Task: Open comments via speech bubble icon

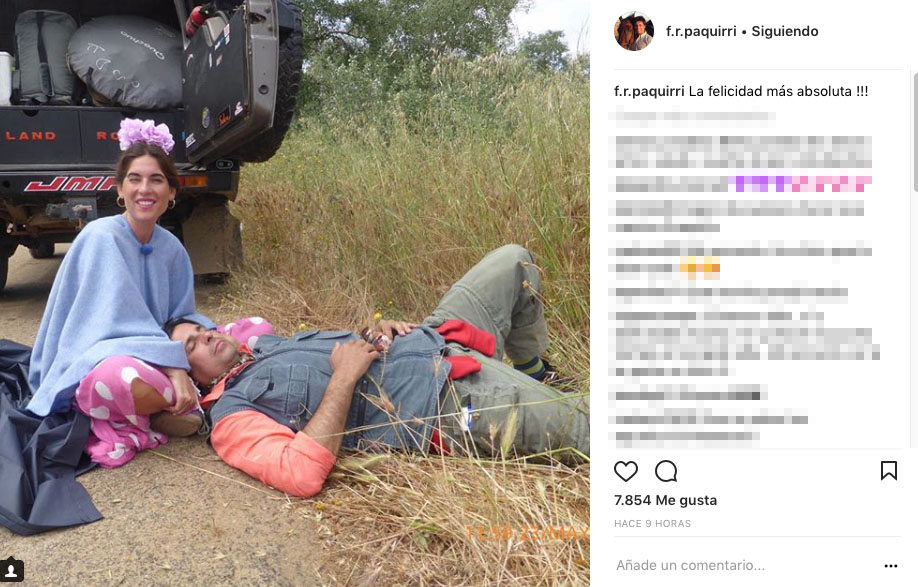Action: [666, 471]
